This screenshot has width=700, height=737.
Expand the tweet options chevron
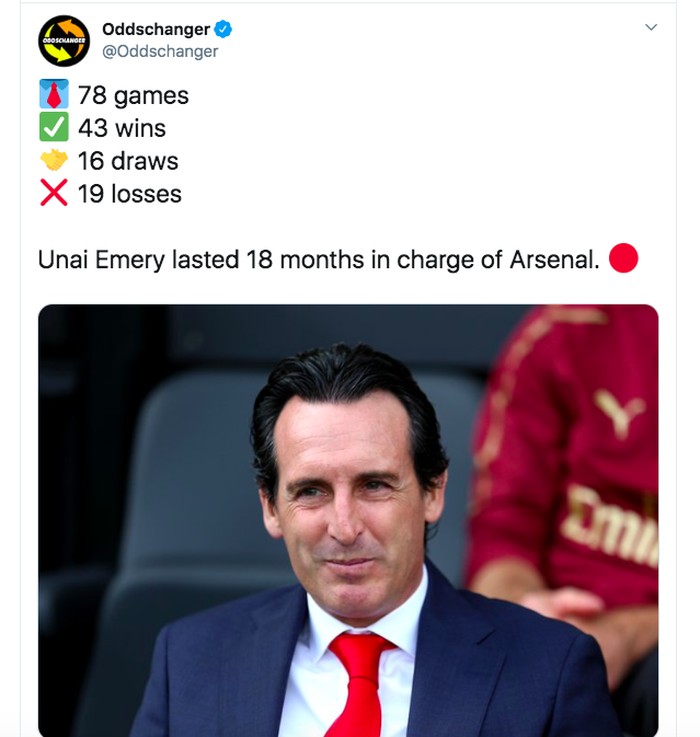coord(651,28)
